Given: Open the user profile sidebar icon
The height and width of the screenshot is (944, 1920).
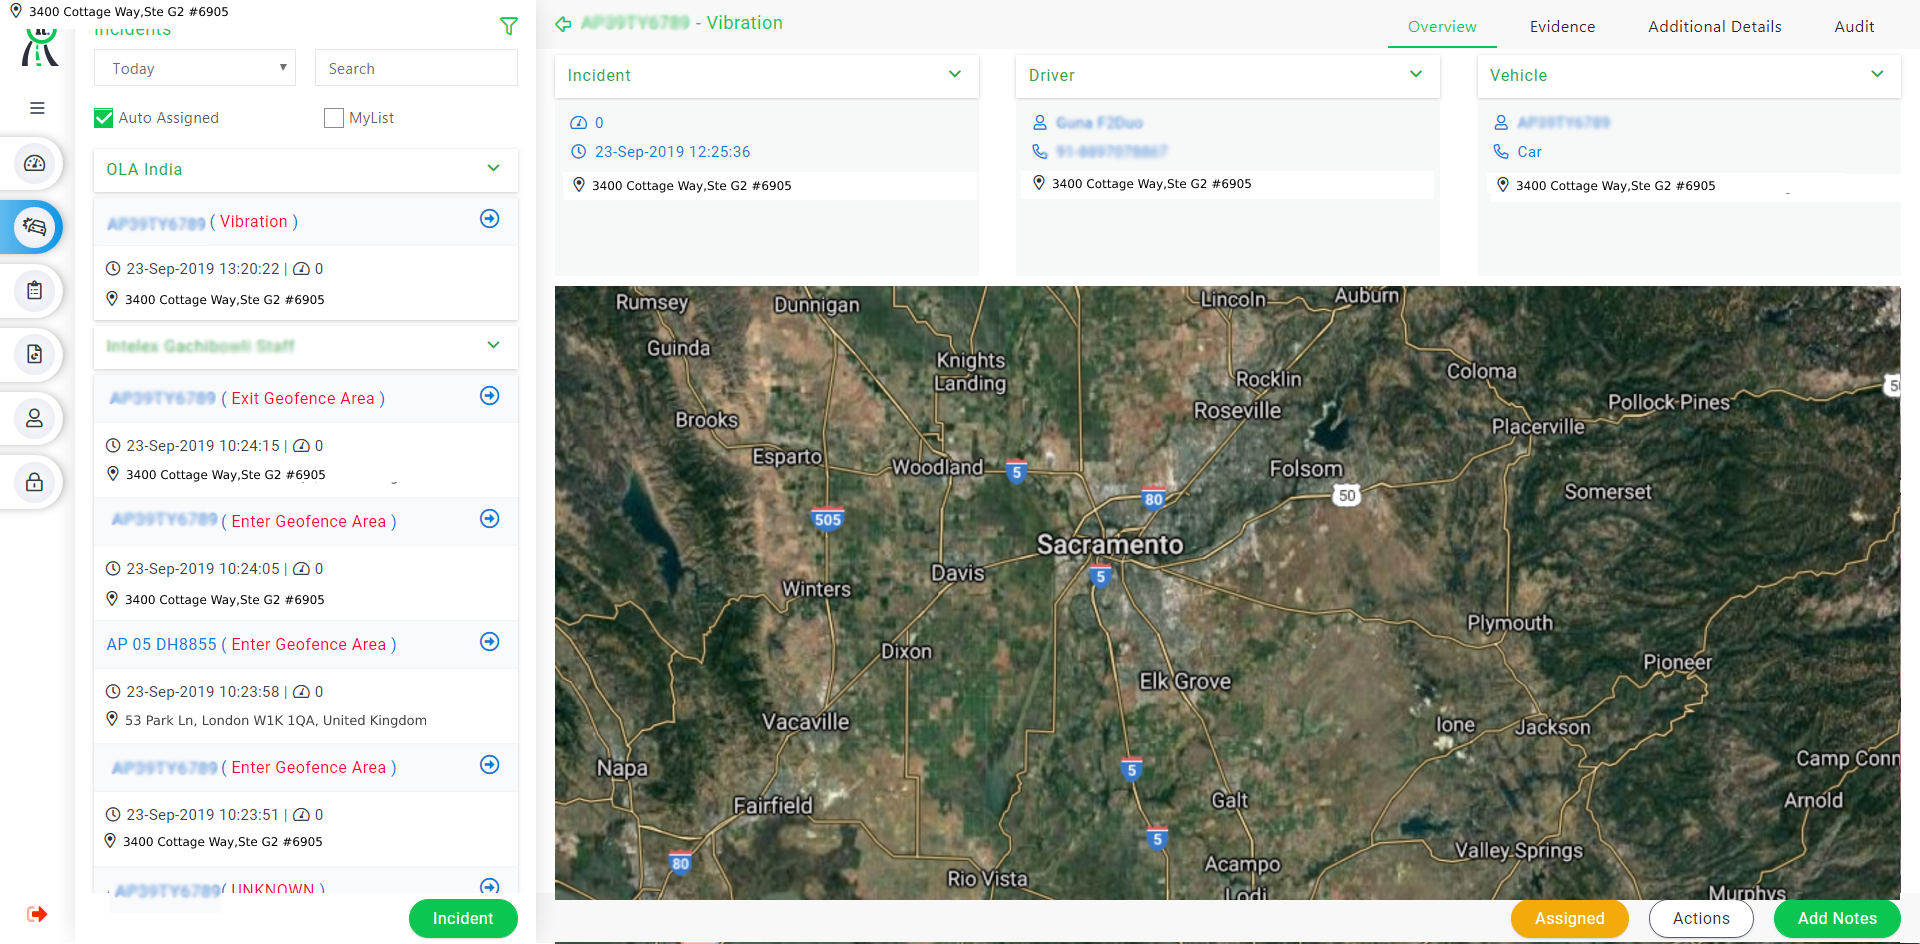Looking at the screenshot, I should [x=35, y=418].
